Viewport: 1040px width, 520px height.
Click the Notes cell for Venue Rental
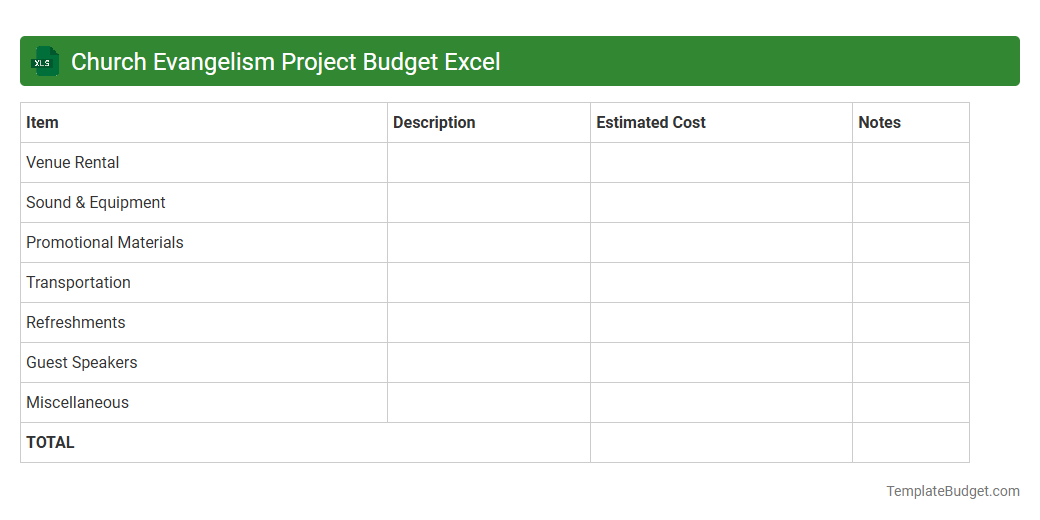[x=911, y=162]
